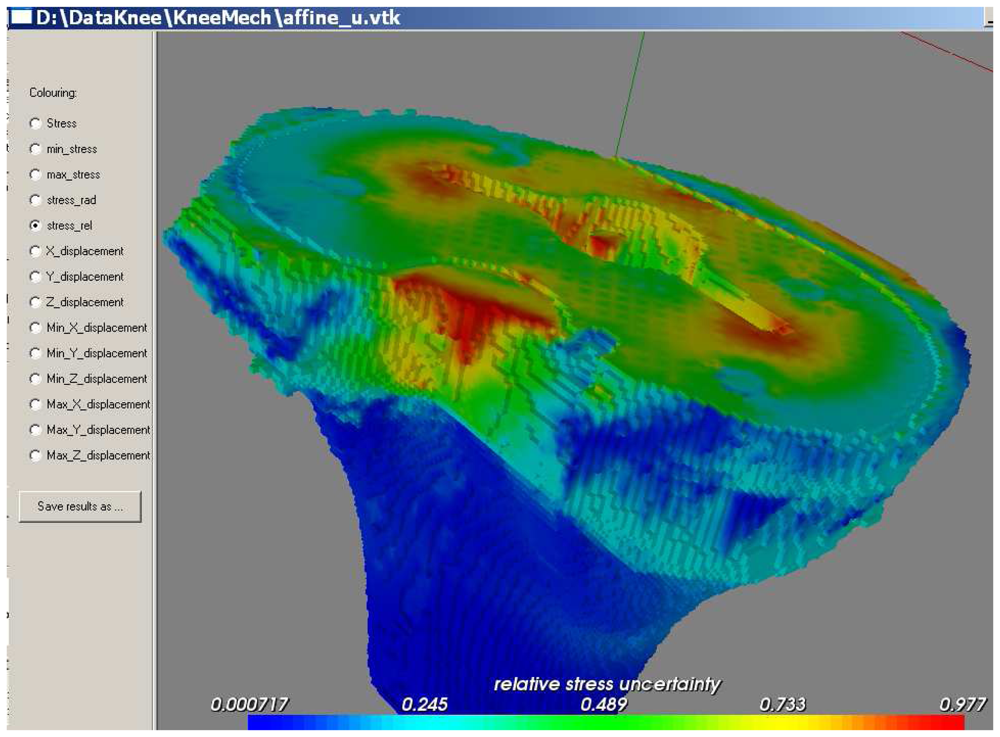Select Min_Z_displacement option
Screen dimensions: 1000x737
click(x=37, y=379)
